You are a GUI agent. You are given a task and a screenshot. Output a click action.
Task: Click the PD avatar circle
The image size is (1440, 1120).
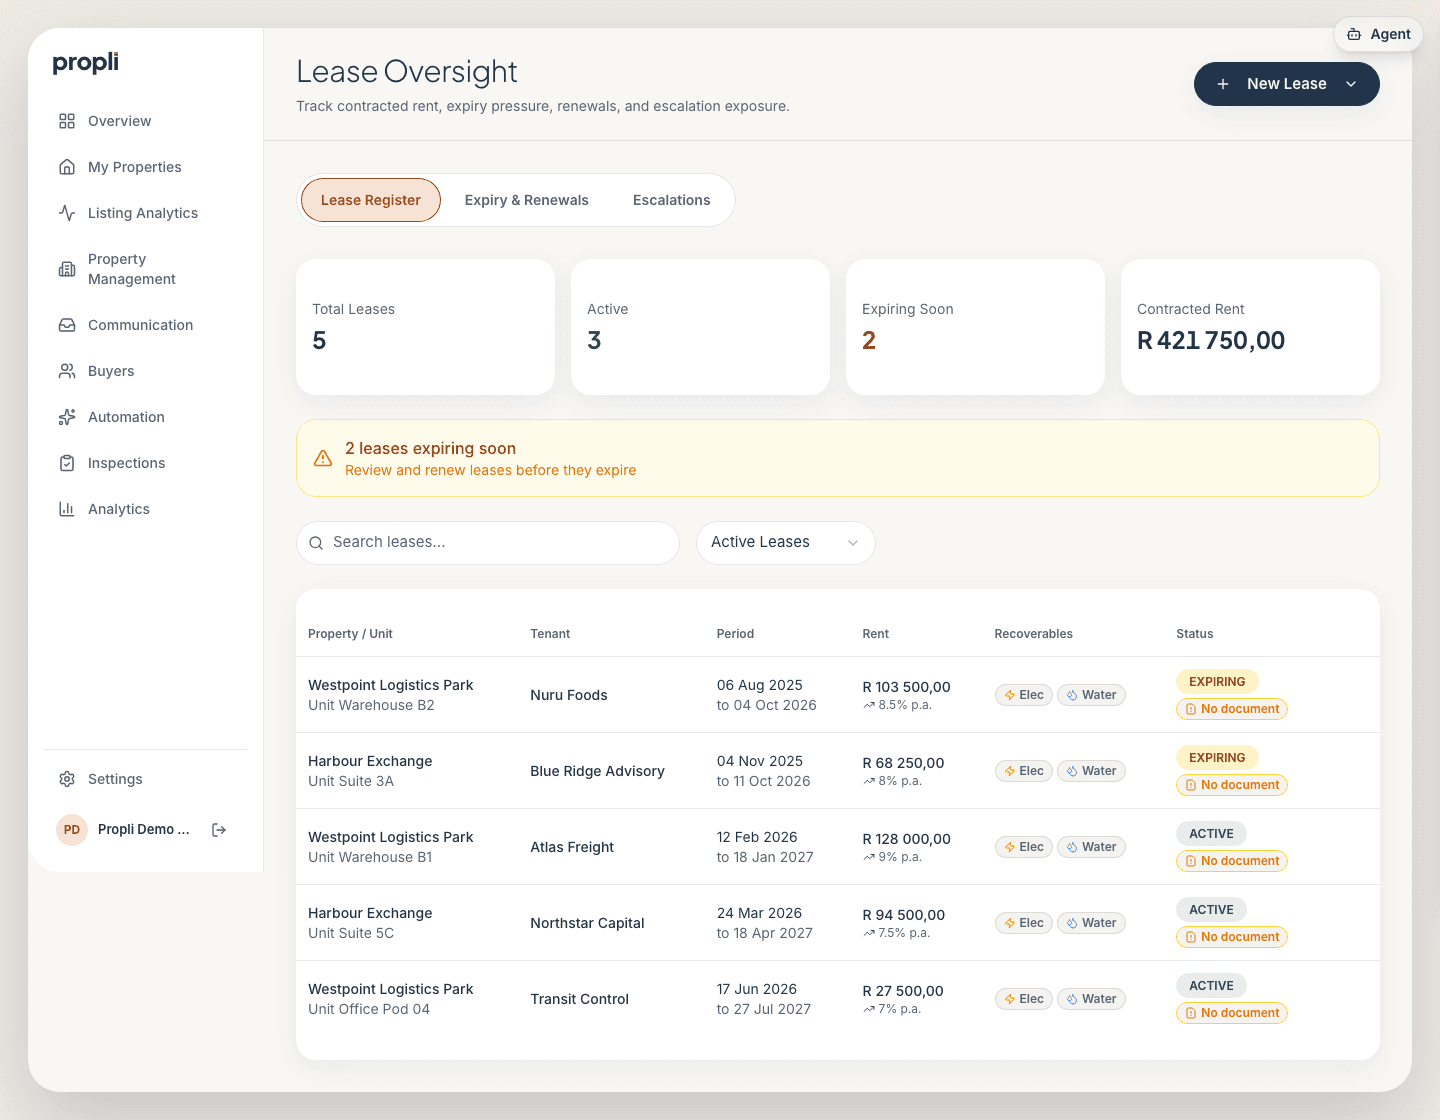point(72,830)
